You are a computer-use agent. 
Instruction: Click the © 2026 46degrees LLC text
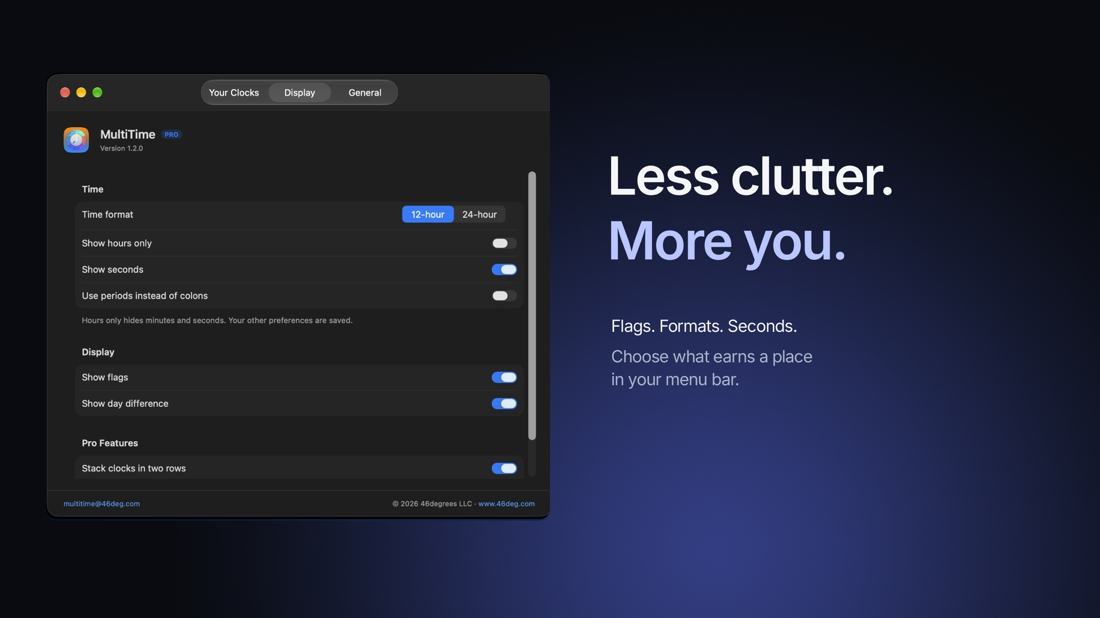point(432,504)
